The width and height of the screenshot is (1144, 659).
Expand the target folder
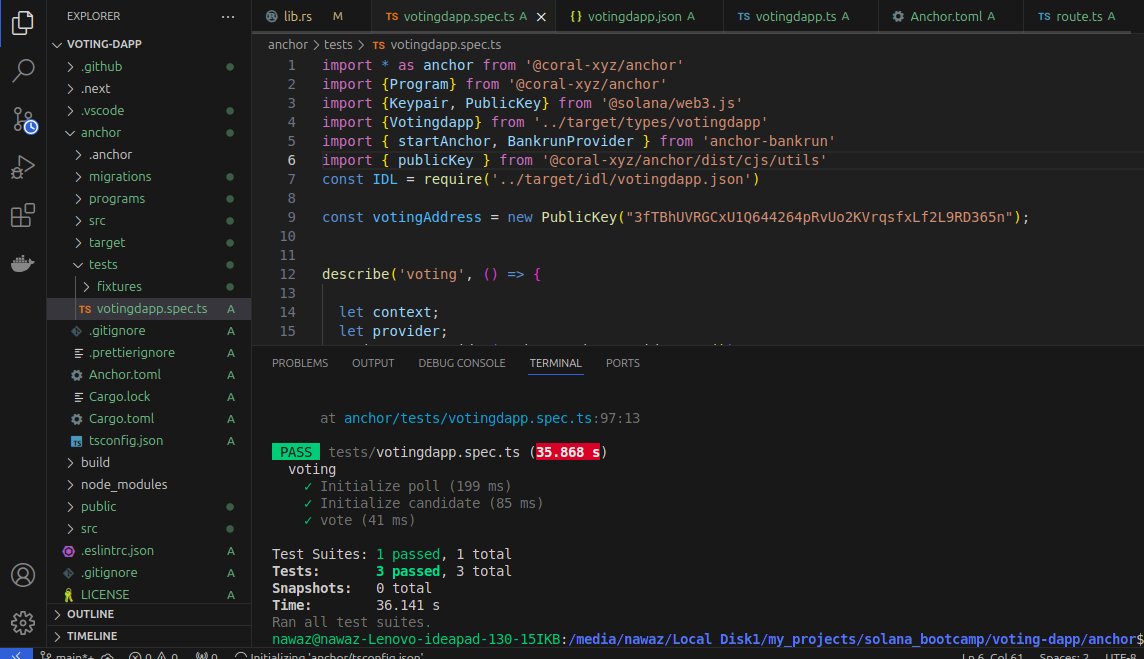(x=78, y=242)
